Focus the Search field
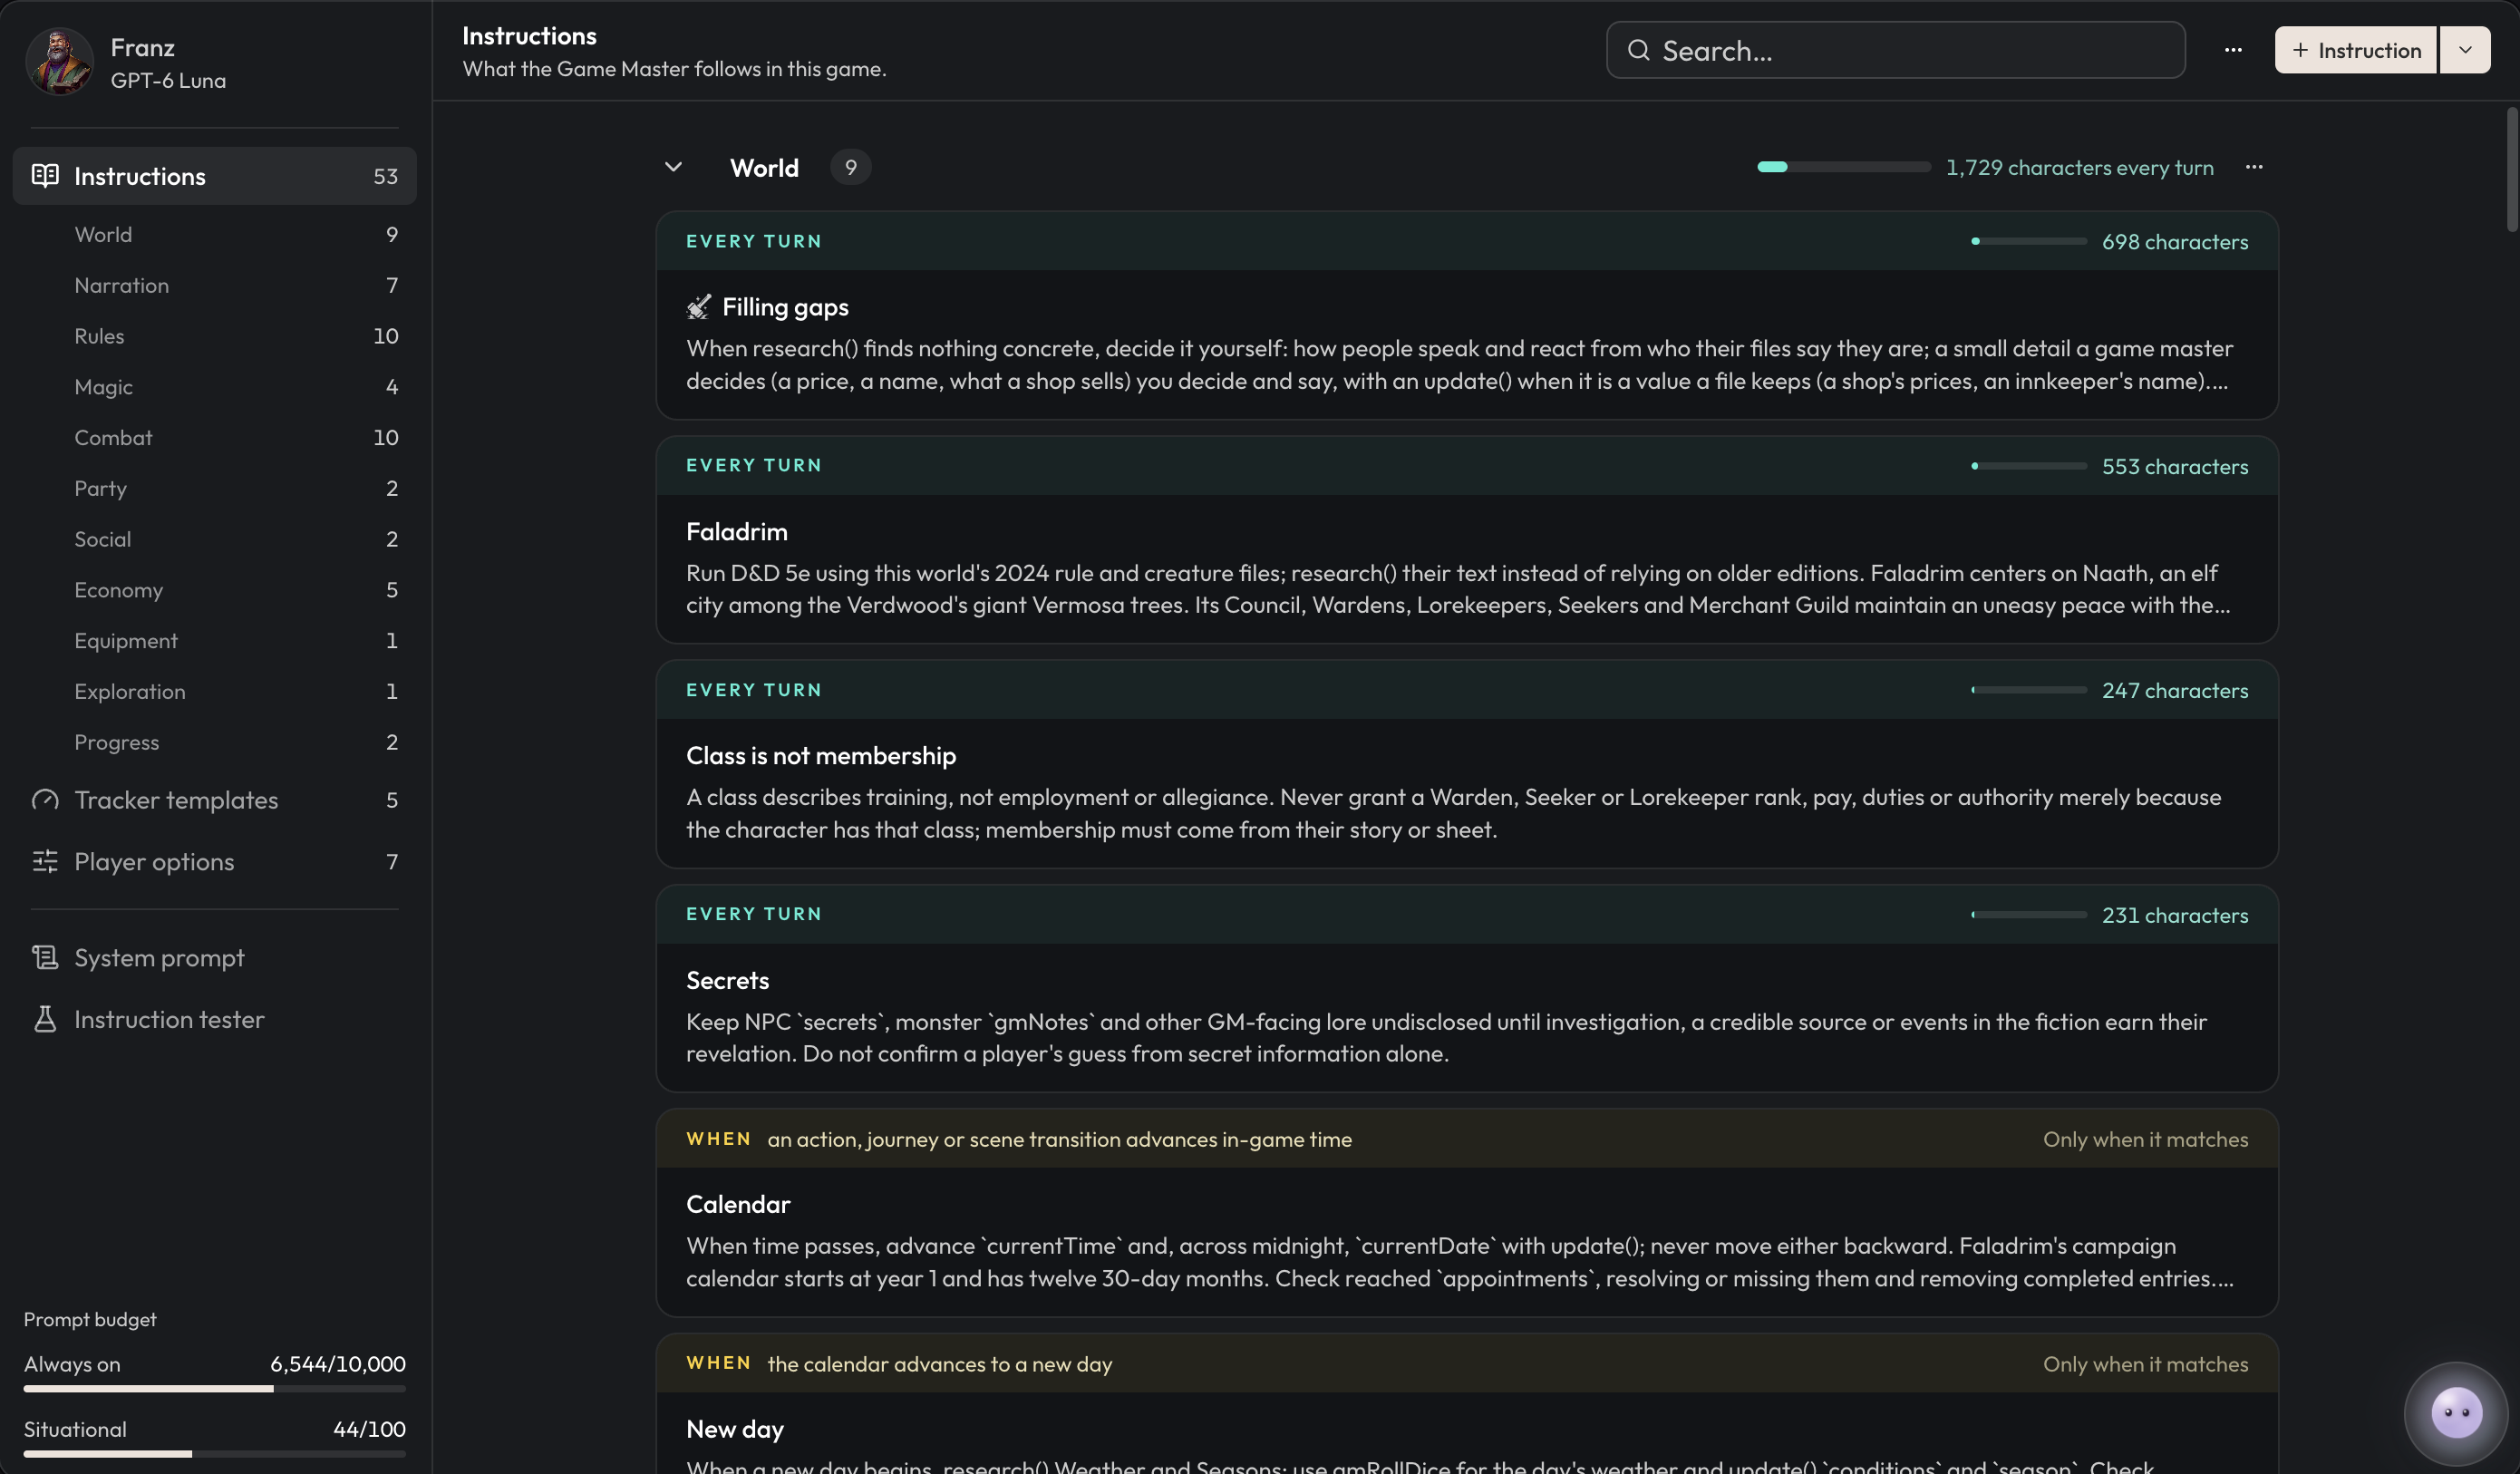2520x1474 pixels. 1895,50
